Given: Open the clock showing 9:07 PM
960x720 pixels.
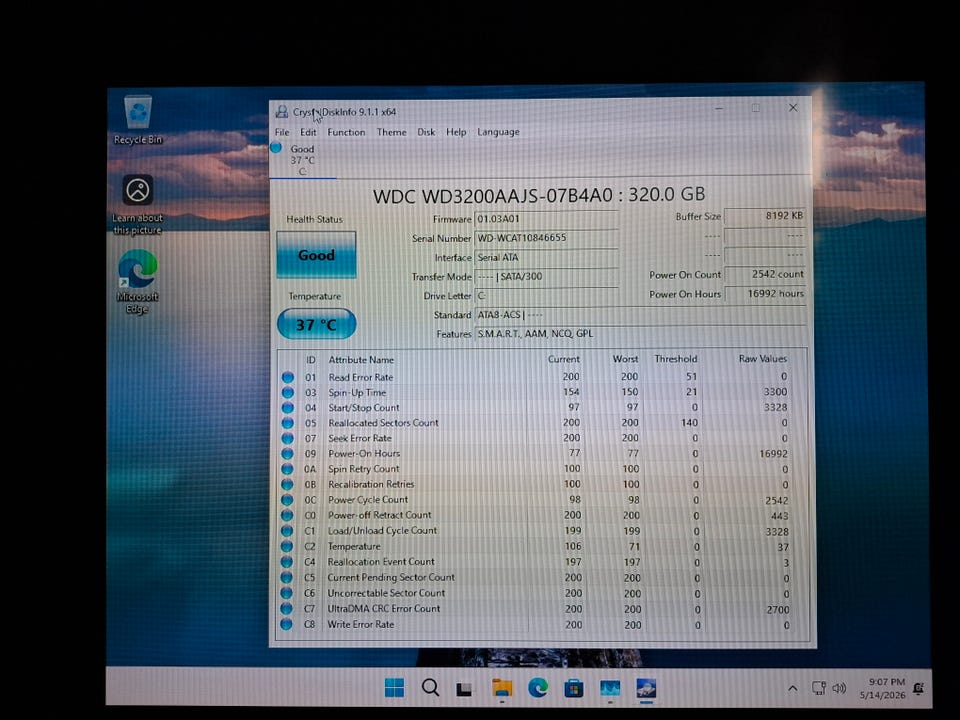Looking at the screenshot, I should [x=882, y=688].
